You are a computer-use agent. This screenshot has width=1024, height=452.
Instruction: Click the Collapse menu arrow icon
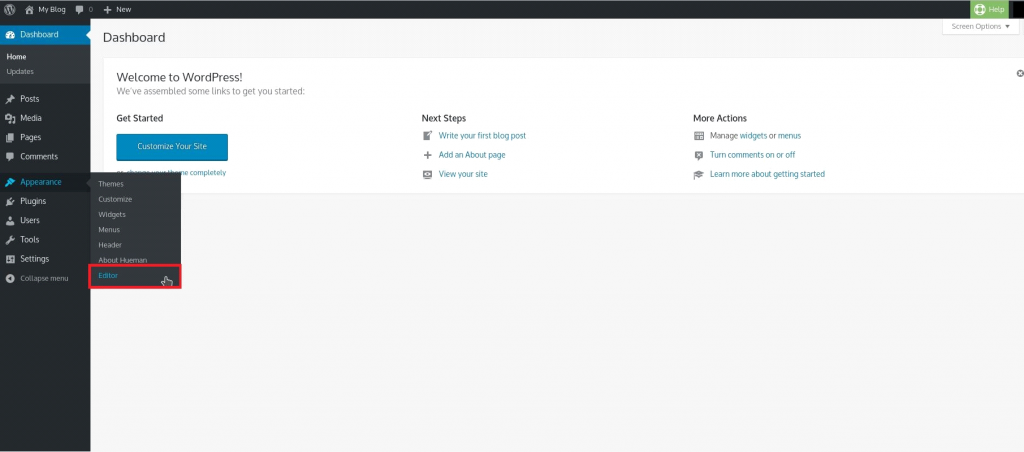(x=10, y=278)
